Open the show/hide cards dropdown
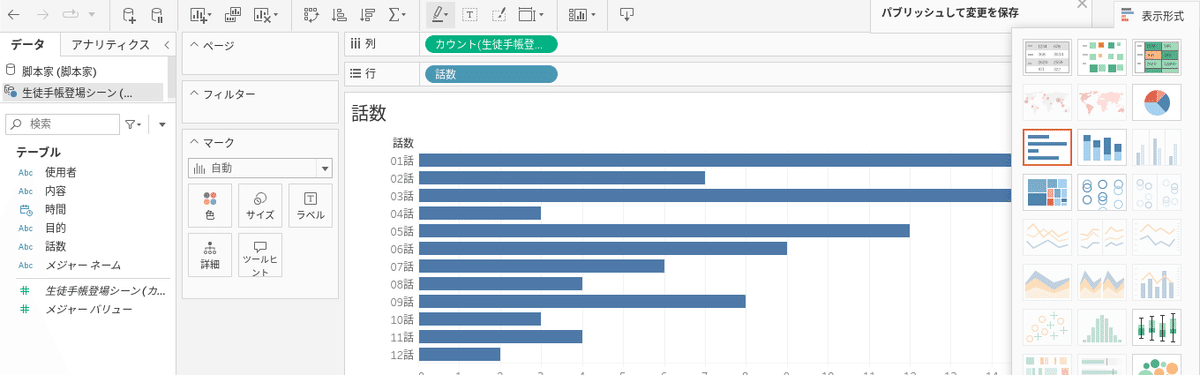The height and width of the screenshot is (375, 1200). [x=582, y=15]
